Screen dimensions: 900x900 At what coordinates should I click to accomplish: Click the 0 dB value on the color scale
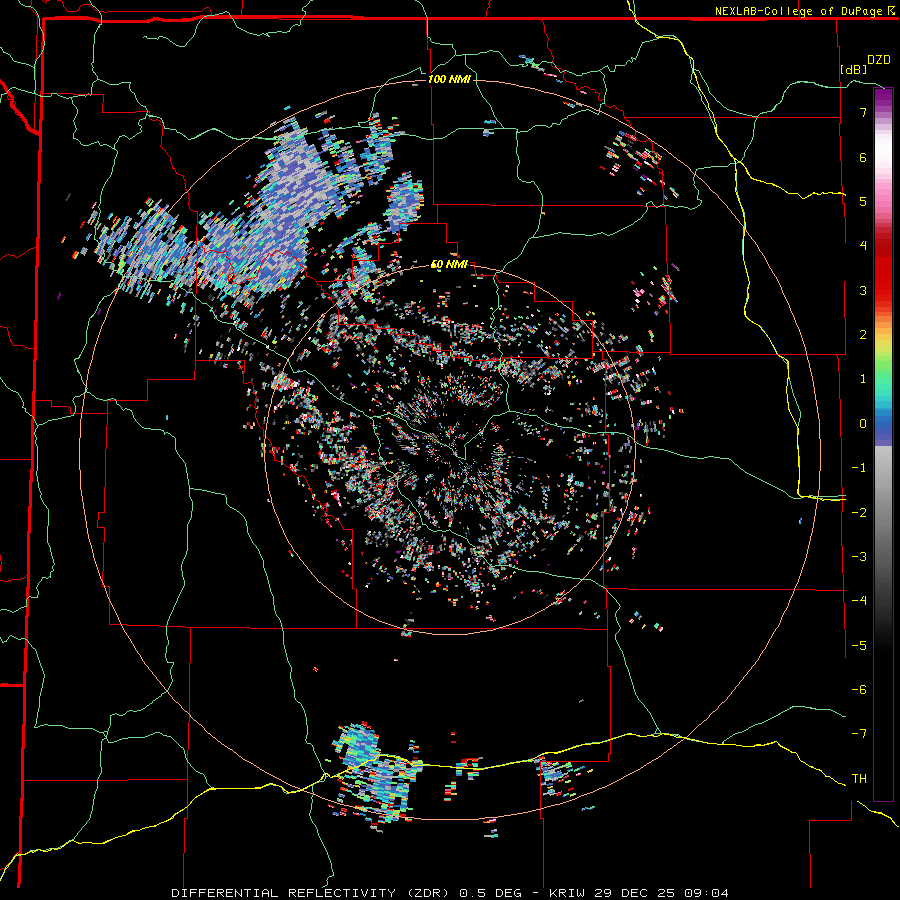(x=863, y=424)
